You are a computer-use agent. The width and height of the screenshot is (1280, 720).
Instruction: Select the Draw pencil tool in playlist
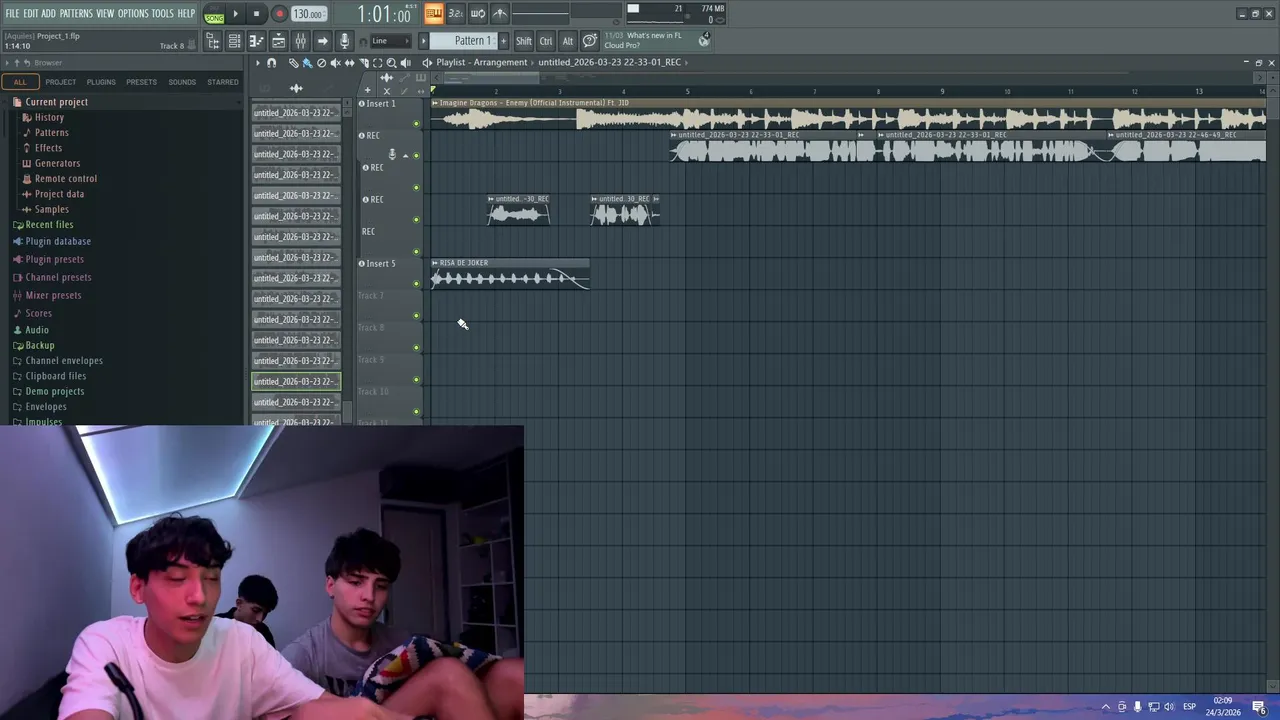coord(293,63)
